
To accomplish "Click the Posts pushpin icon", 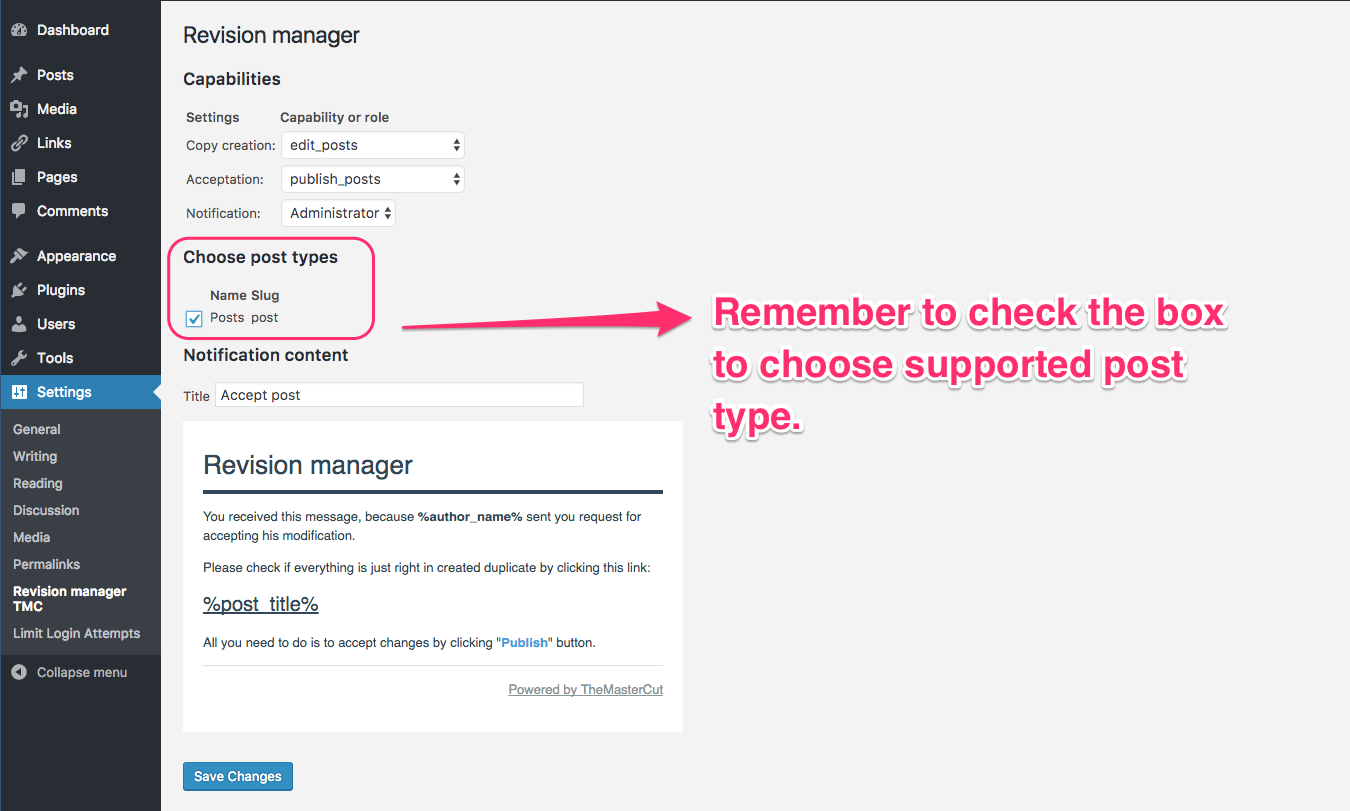I will [19, 75].
